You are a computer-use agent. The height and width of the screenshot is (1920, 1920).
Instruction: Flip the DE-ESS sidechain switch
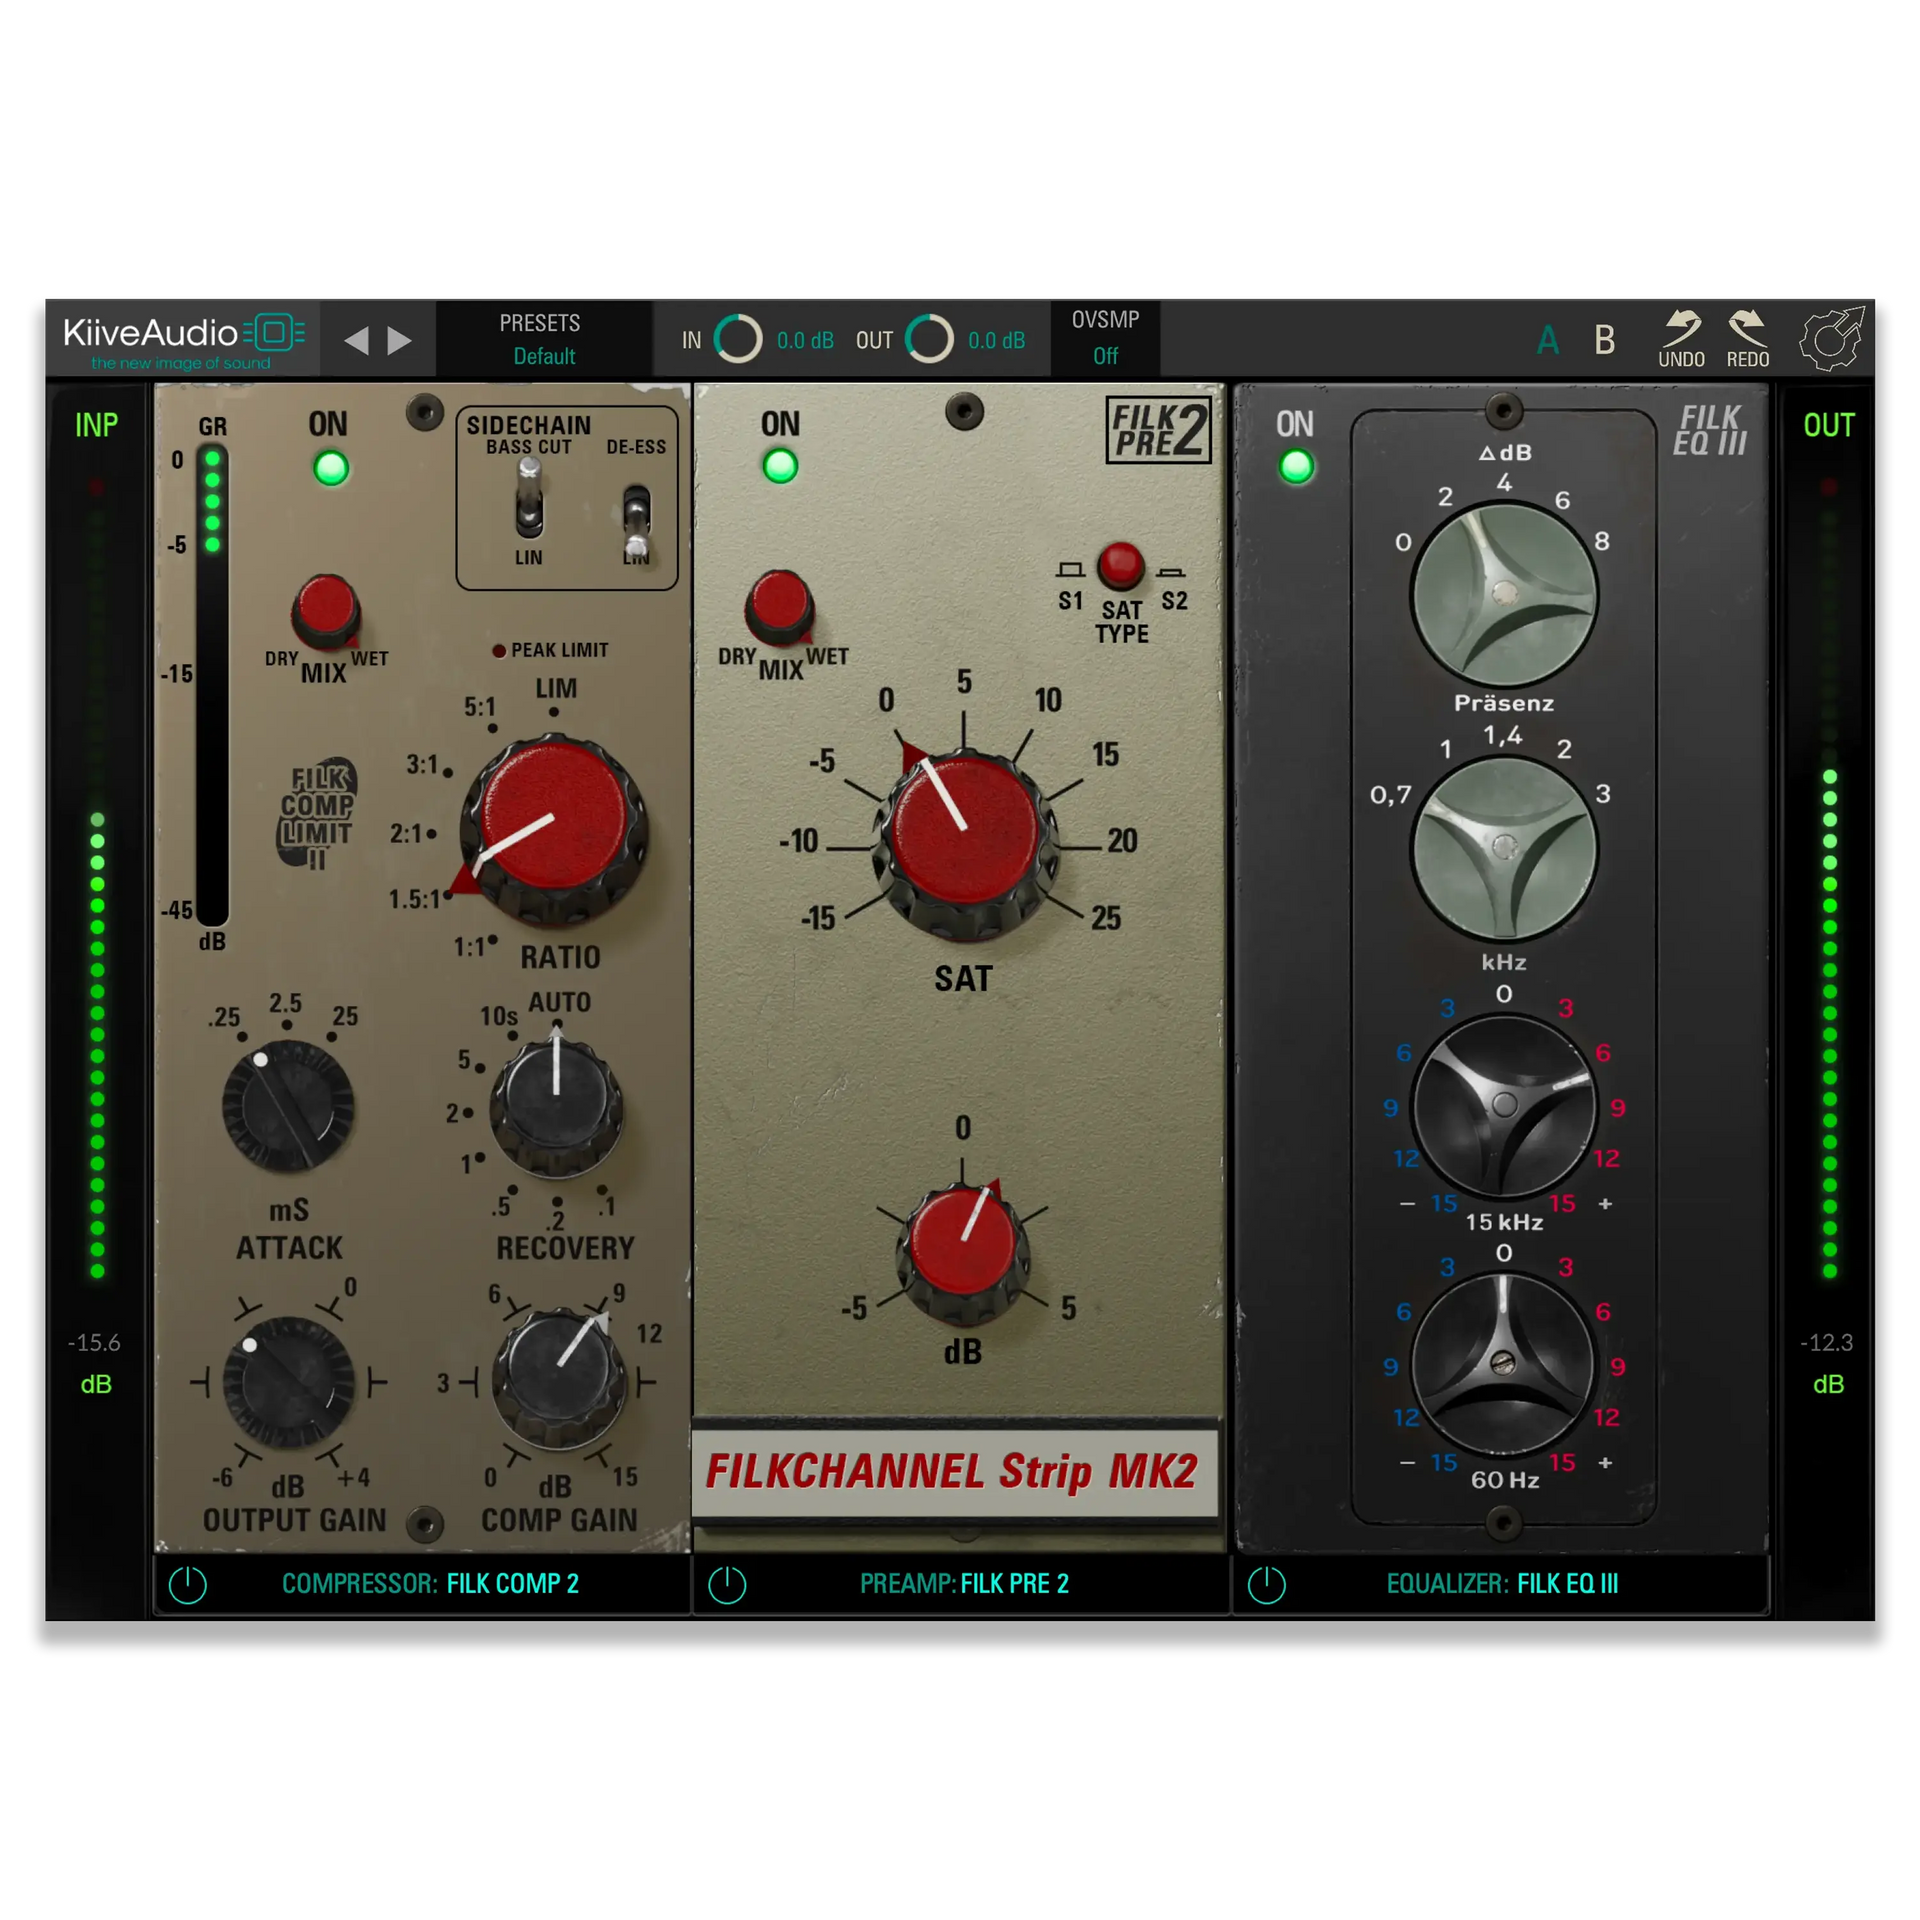point(636,520)
